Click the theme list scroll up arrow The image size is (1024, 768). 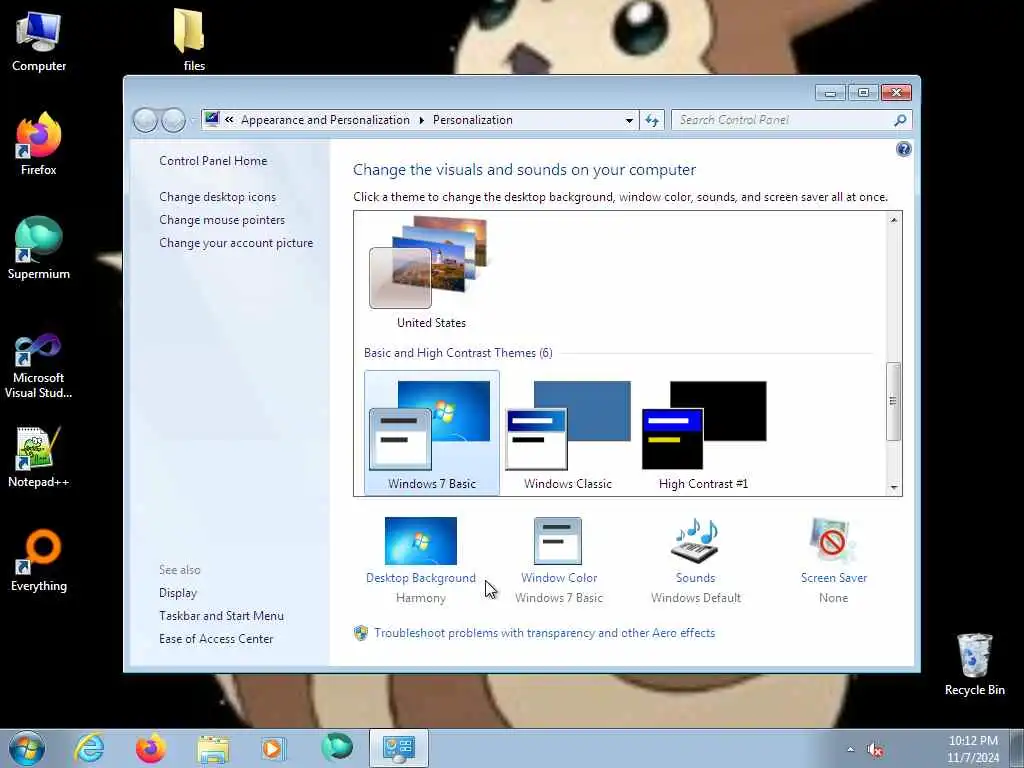click(x=893, y=220)
